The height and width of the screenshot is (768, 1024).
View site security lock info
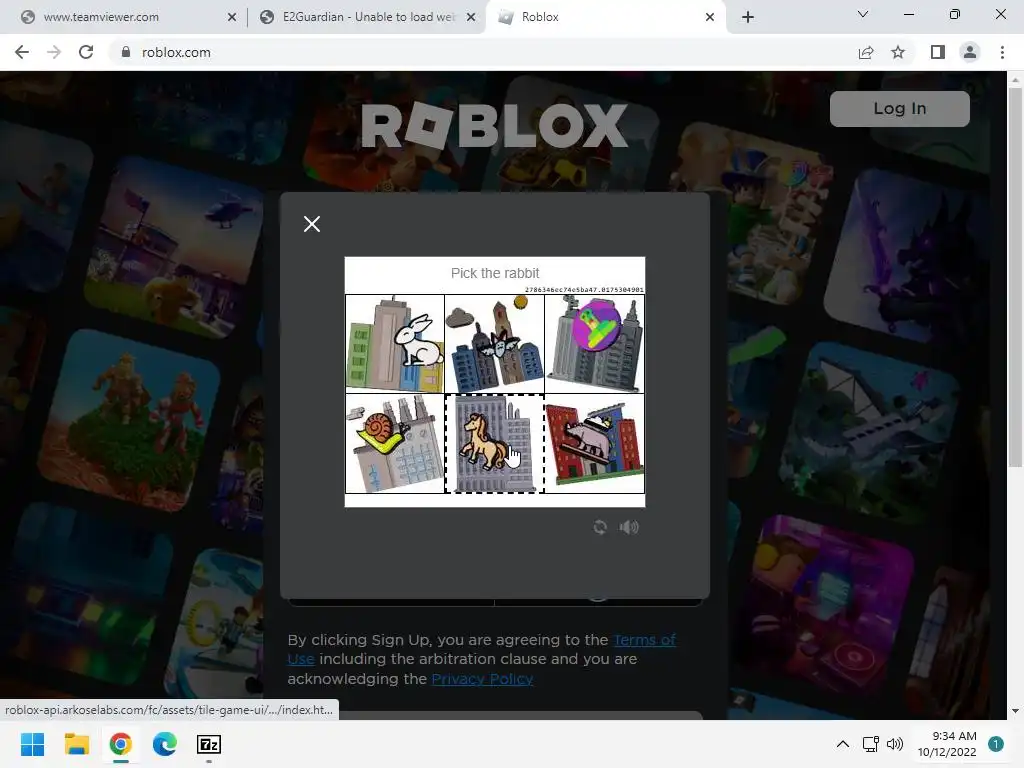point(126,52)
